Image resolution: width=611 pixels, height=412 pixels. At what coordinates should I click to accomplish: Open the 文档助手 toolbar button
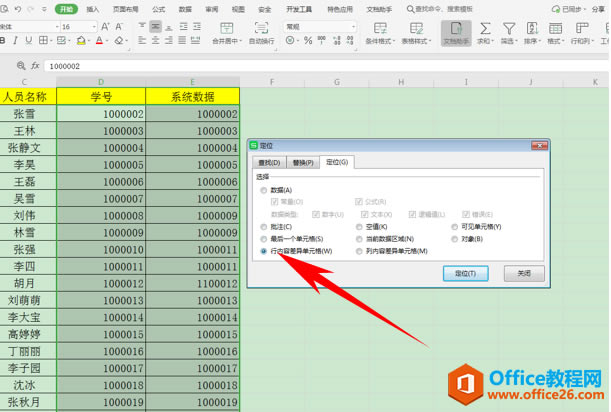coord(455,28)
